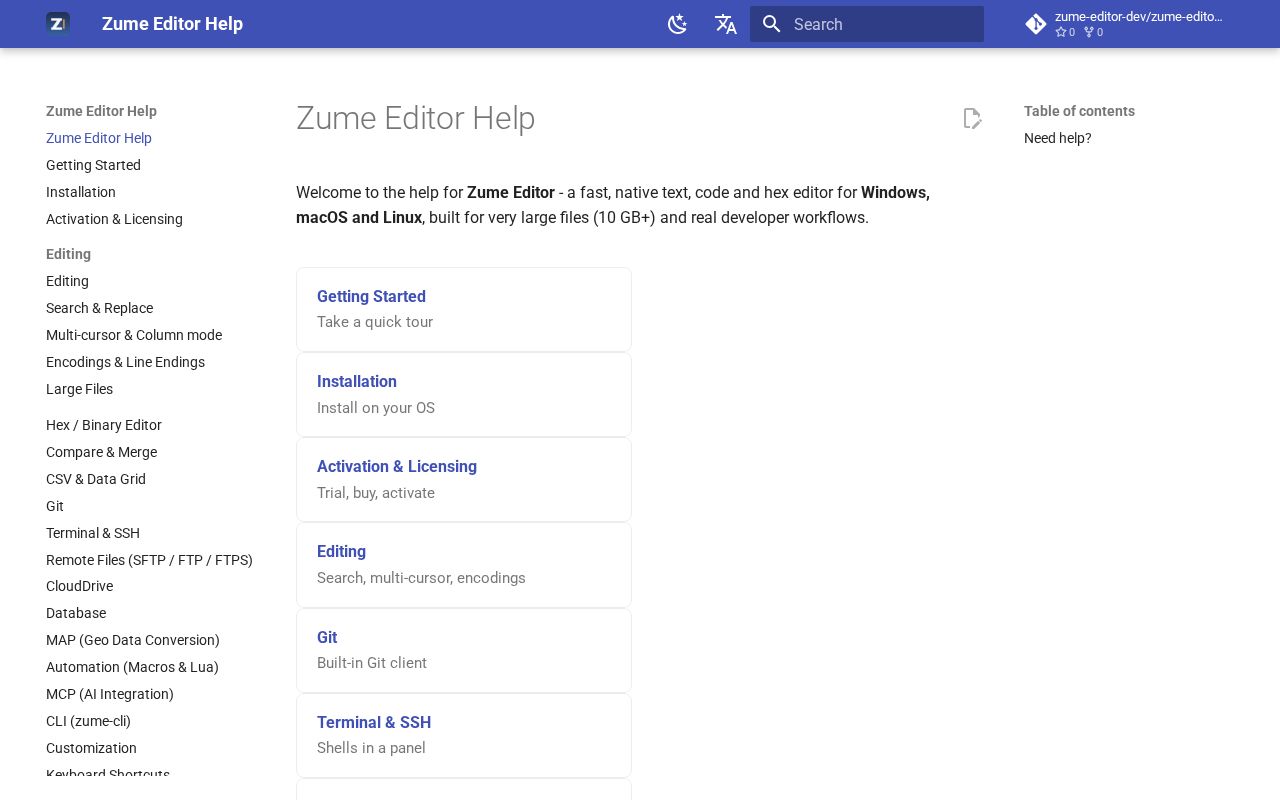Open MCP (AI Integration) page
The width and height of the screenshot is (1280, 800).
[110, 694]
